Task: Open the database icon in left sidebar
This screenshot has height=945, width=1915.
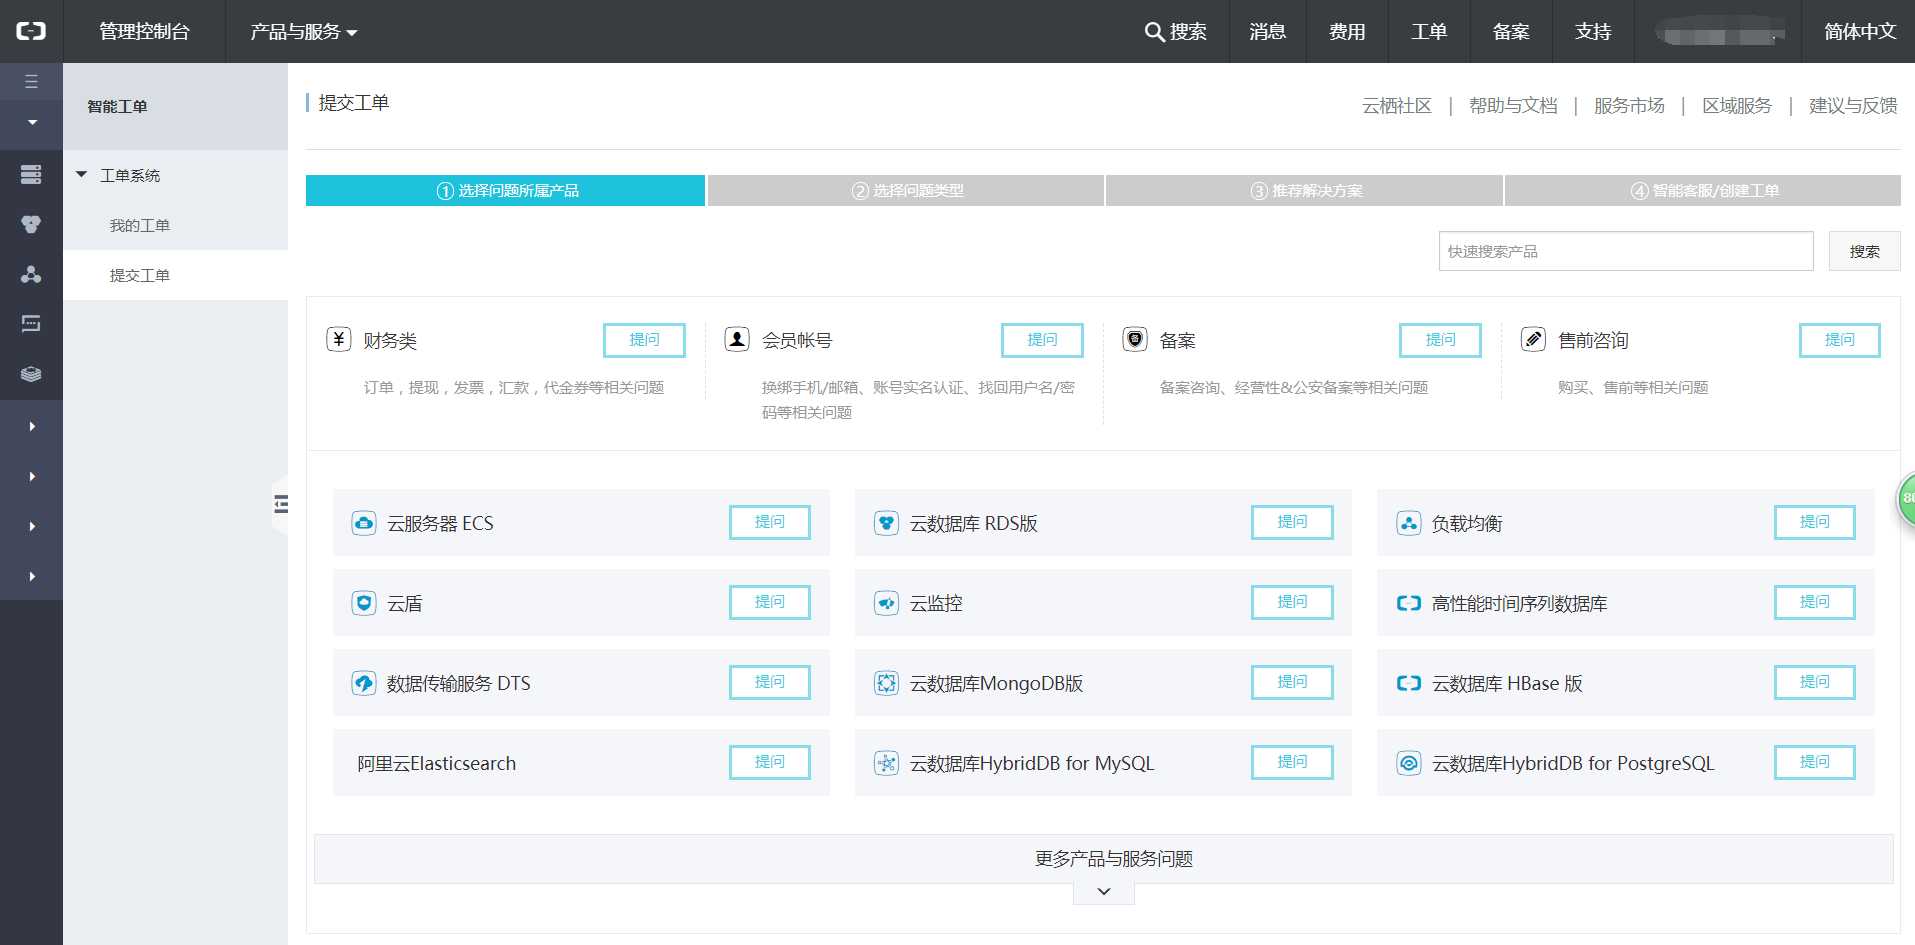Action: click(31, 225)
